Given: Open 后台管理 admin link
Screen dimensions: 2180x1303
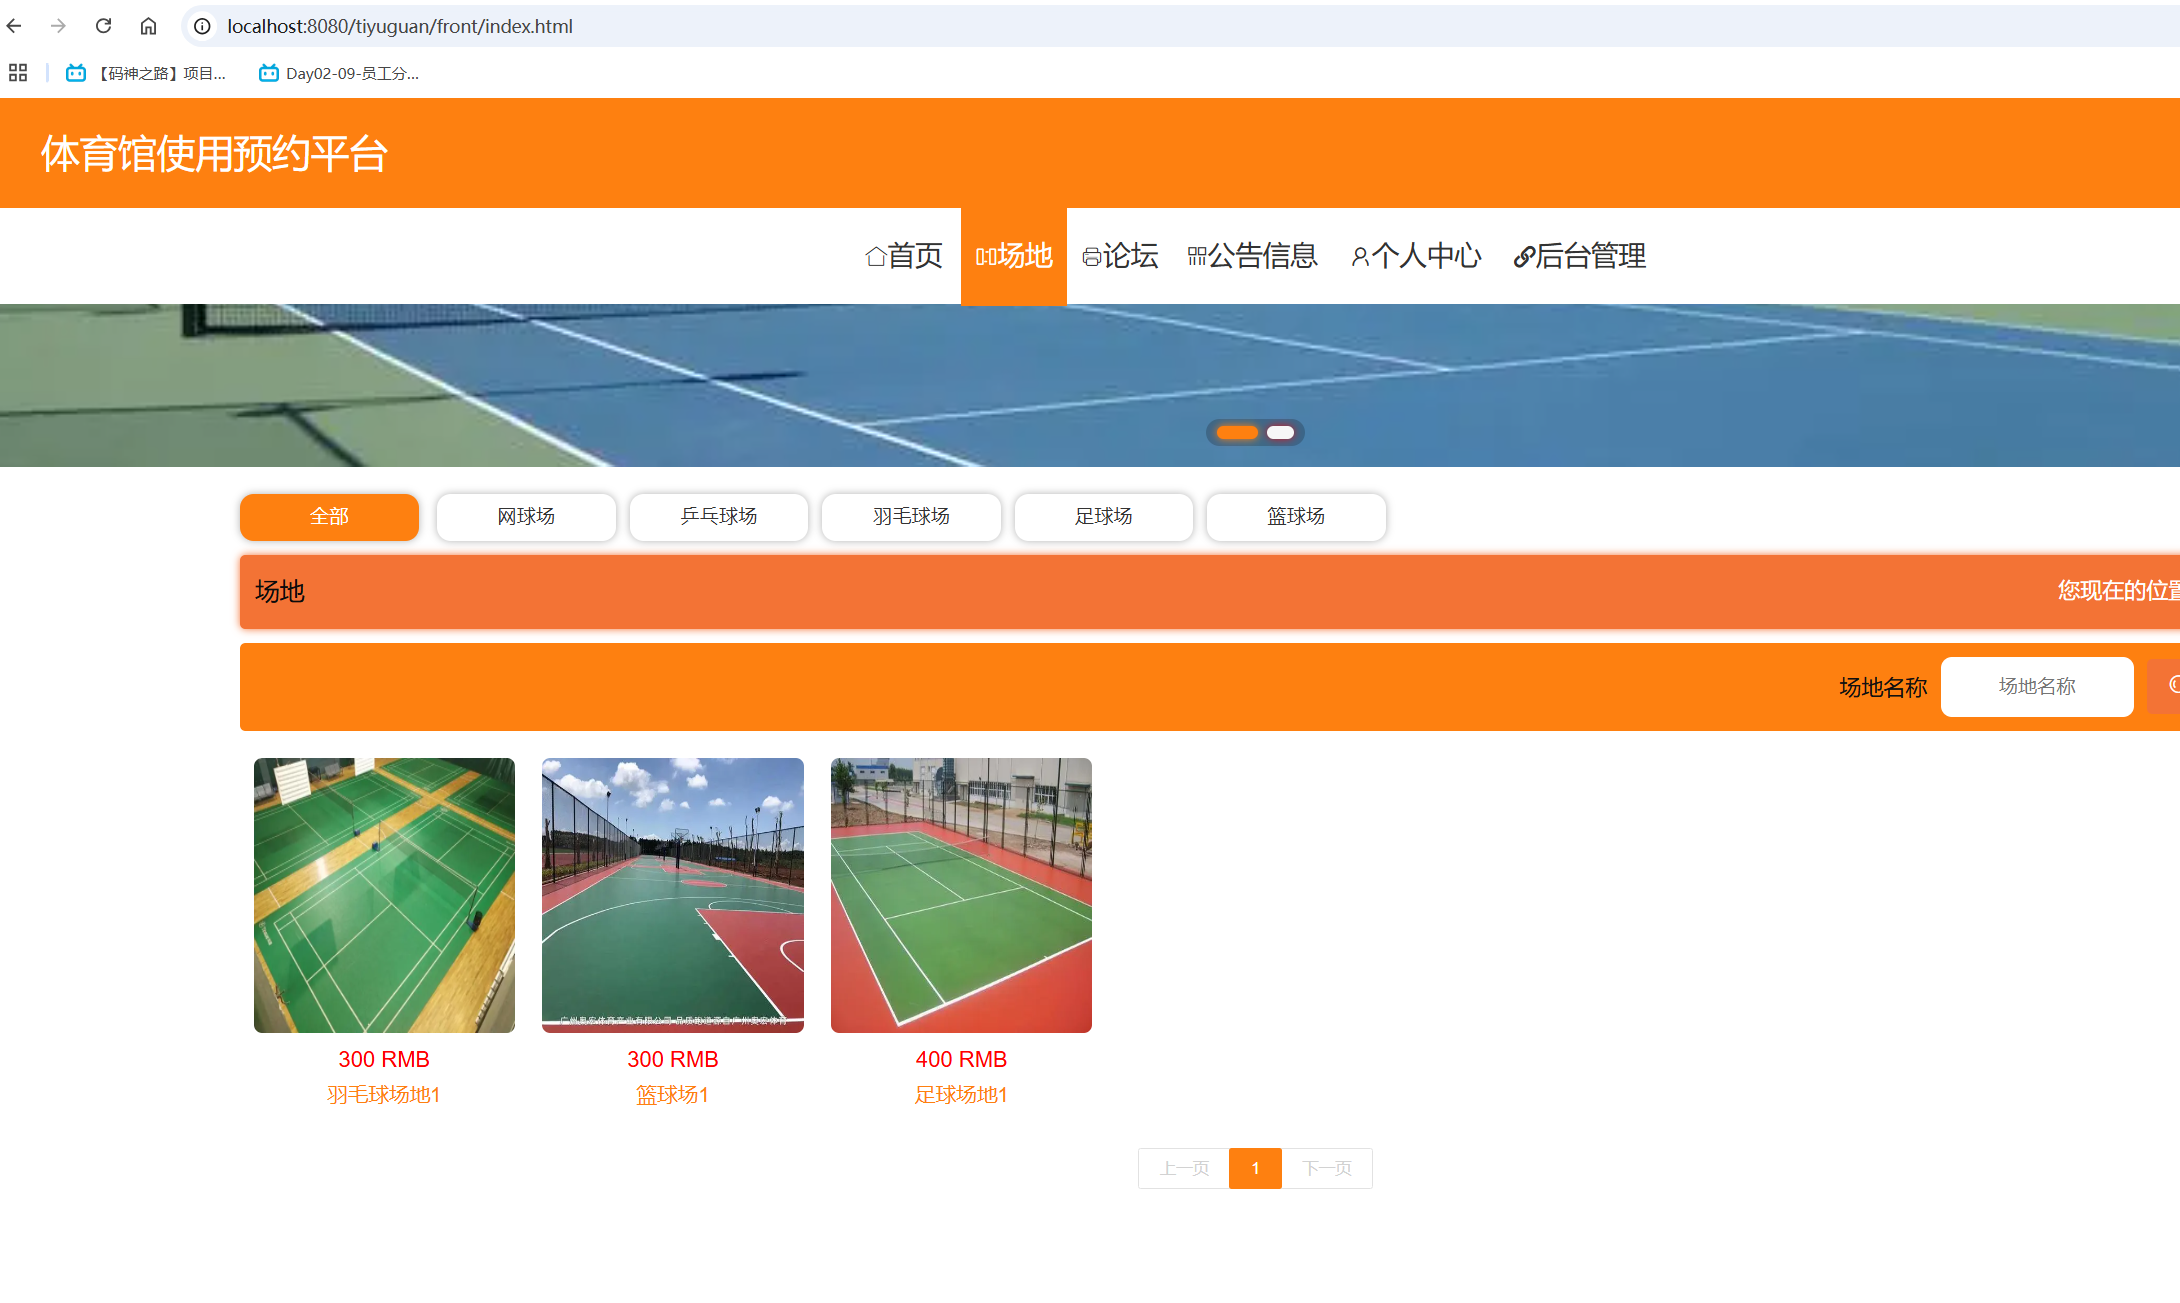Looking at the screenshot, I should tap(1580, 256).
